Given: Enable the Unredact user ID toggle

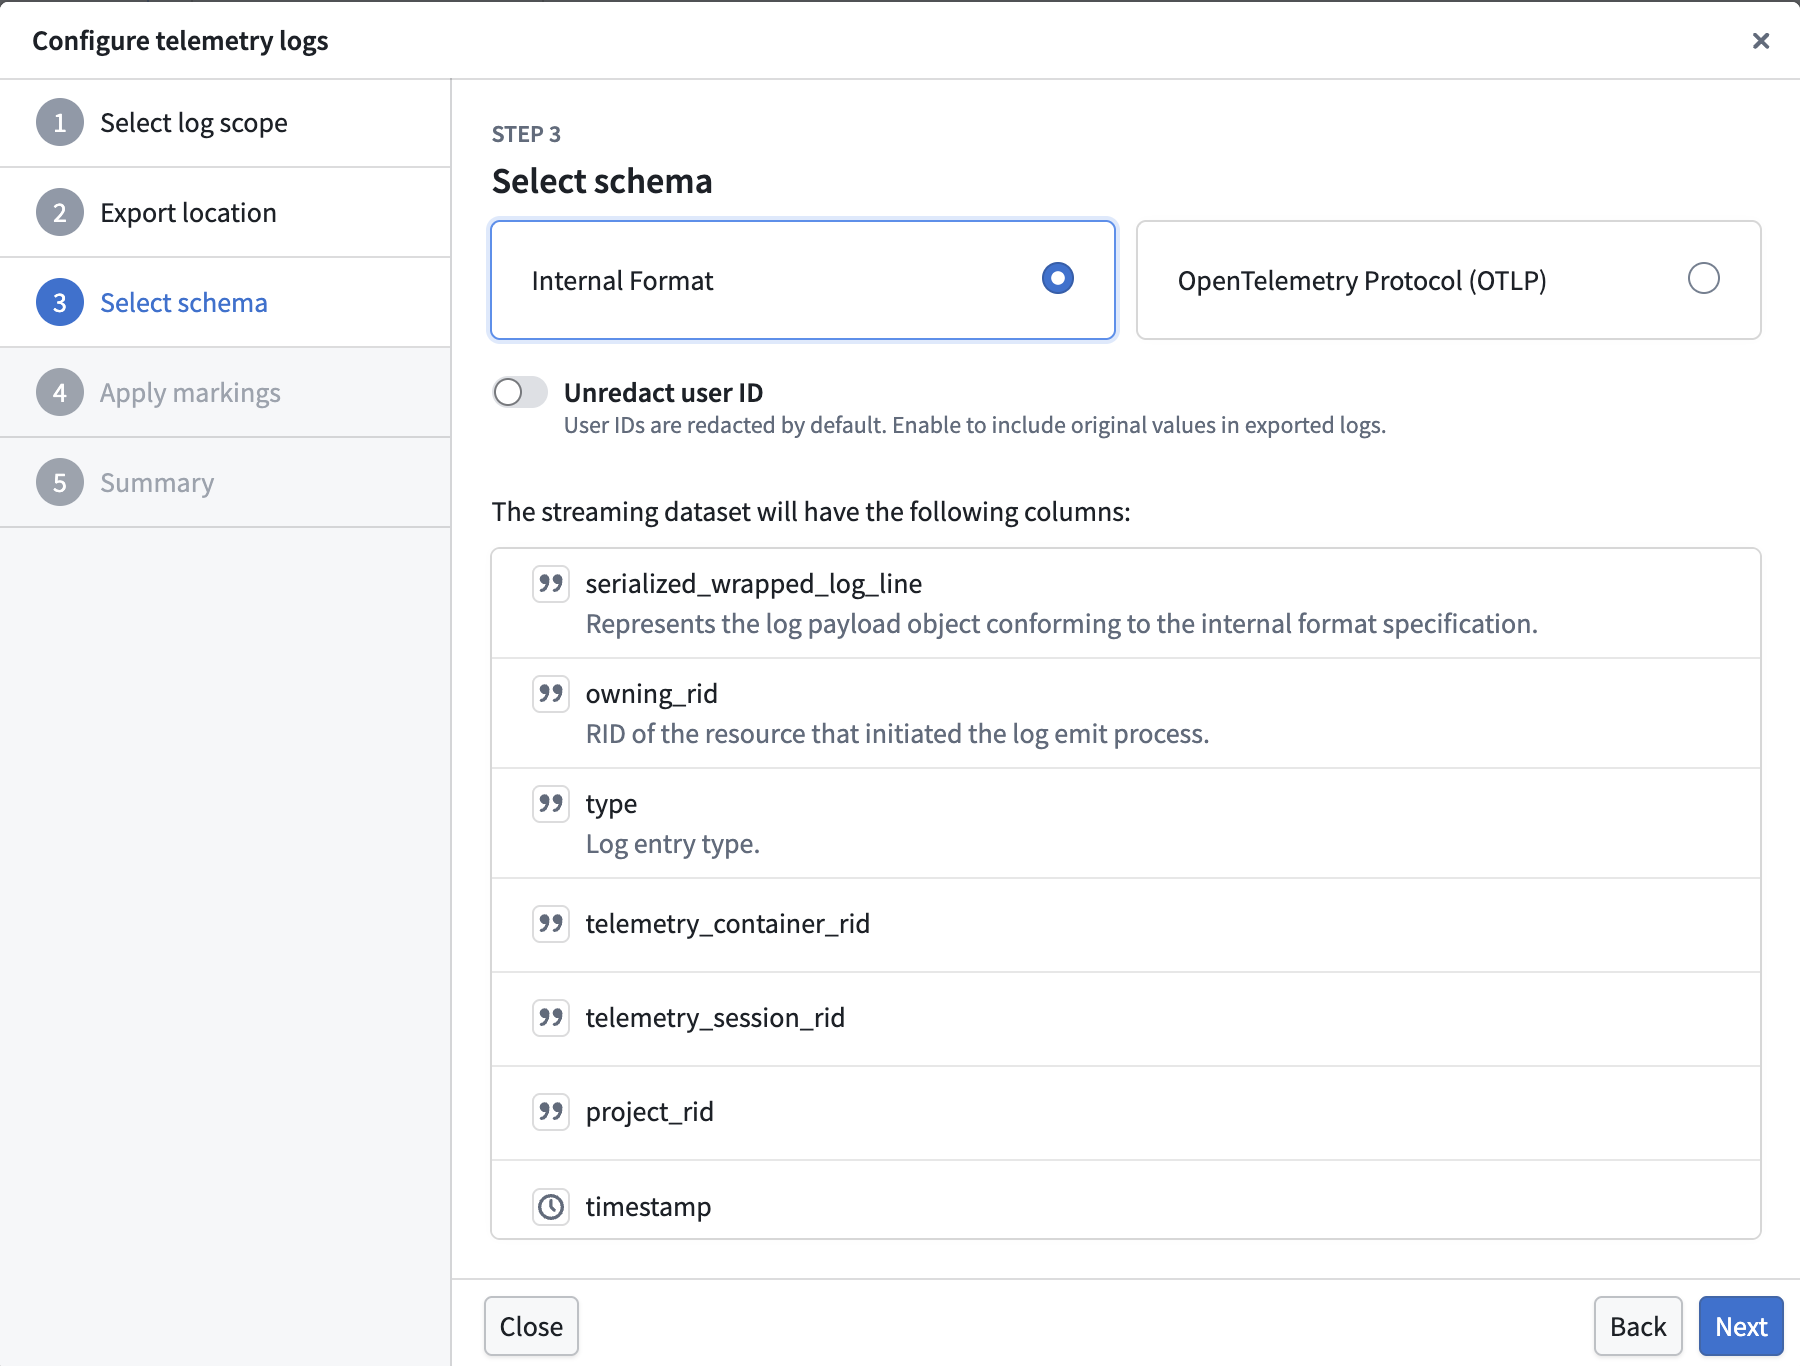Looking at the screenshot, I should [520, 393].
